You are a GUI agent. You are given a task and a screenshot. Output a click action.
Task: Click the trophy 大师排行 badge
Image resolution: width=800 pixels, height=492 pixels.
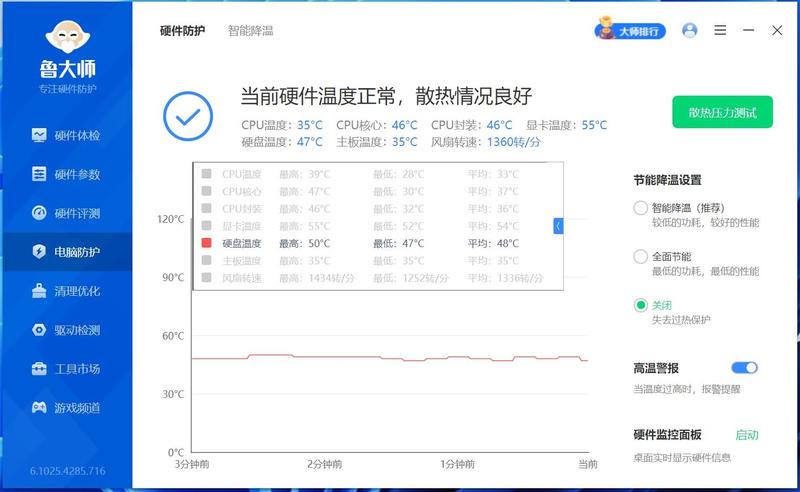click(x=630, y=30)
